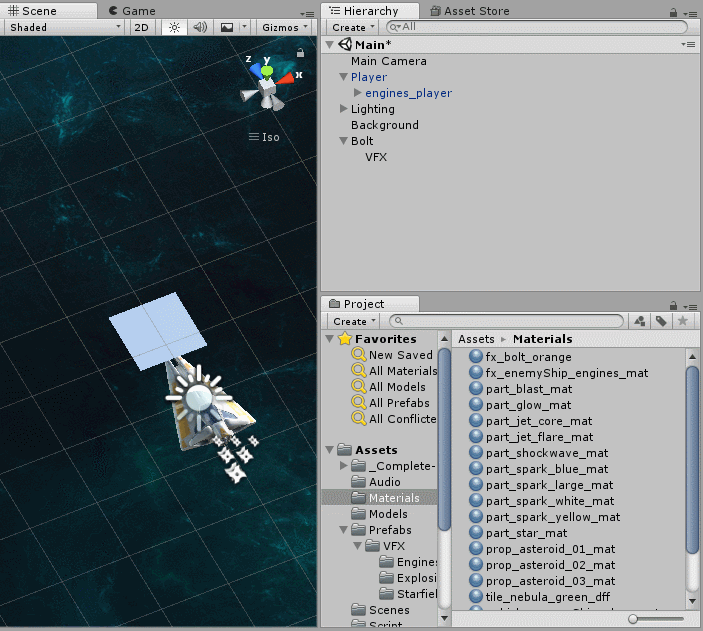Collapse Favorites section arrow
The height and width of the screenshot is (631, 703).
click(x=330, y=339)
